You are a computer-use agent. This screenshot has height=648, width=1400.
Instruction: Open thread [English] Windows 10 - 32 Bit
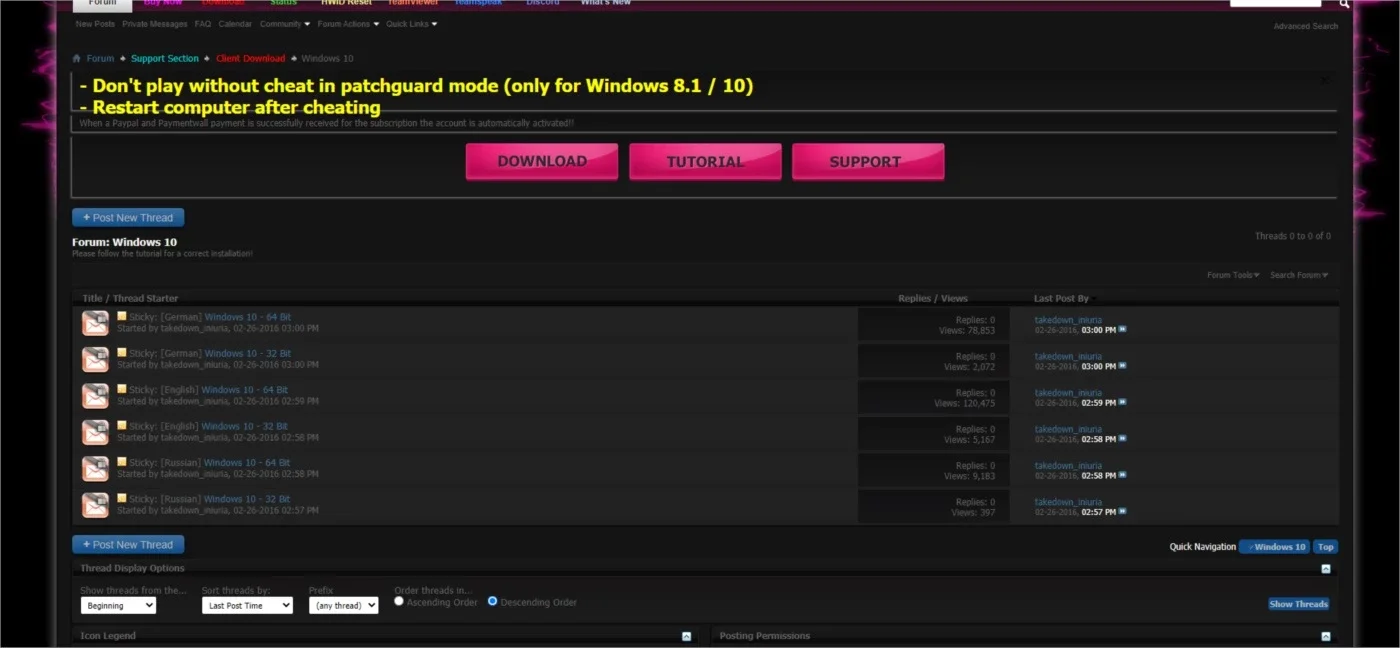tap(245, 426)
